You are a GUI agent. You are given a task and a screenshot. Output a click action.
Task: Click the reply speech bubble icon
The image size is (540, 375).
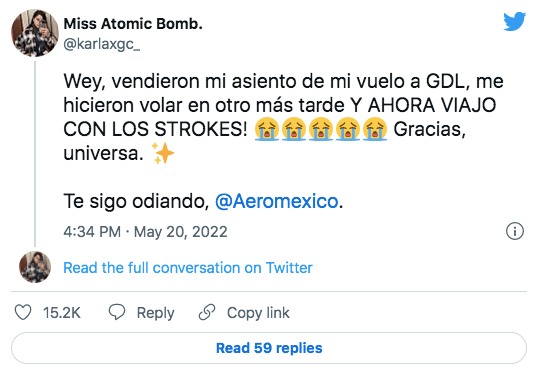tap(117, 312)
